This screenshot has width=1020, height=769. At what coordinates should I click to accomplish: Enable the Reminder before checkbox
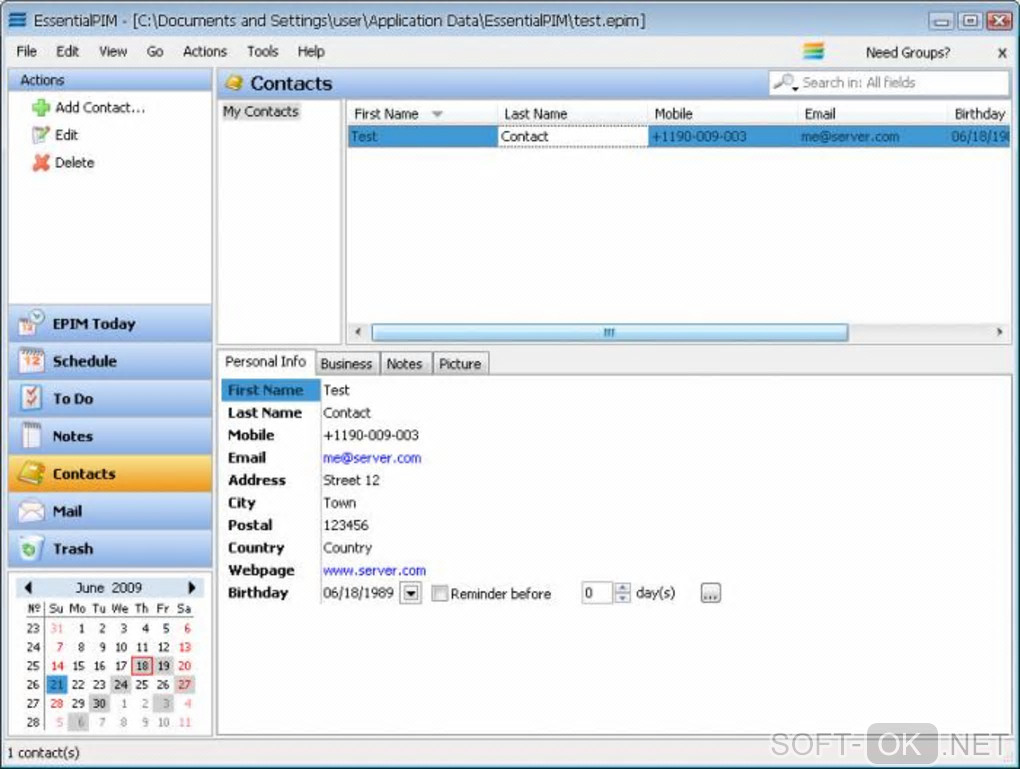[x=440, y=593]
